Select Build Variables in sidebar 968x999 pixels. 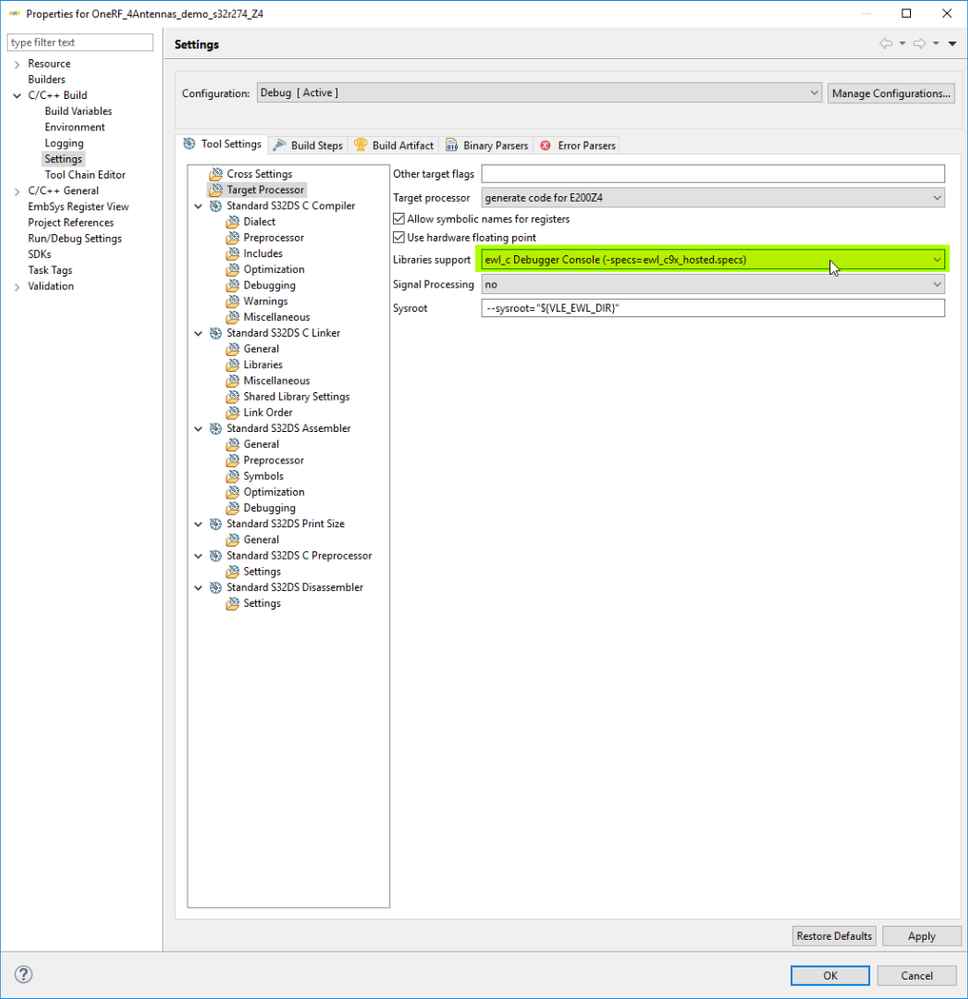pos(78,111)
